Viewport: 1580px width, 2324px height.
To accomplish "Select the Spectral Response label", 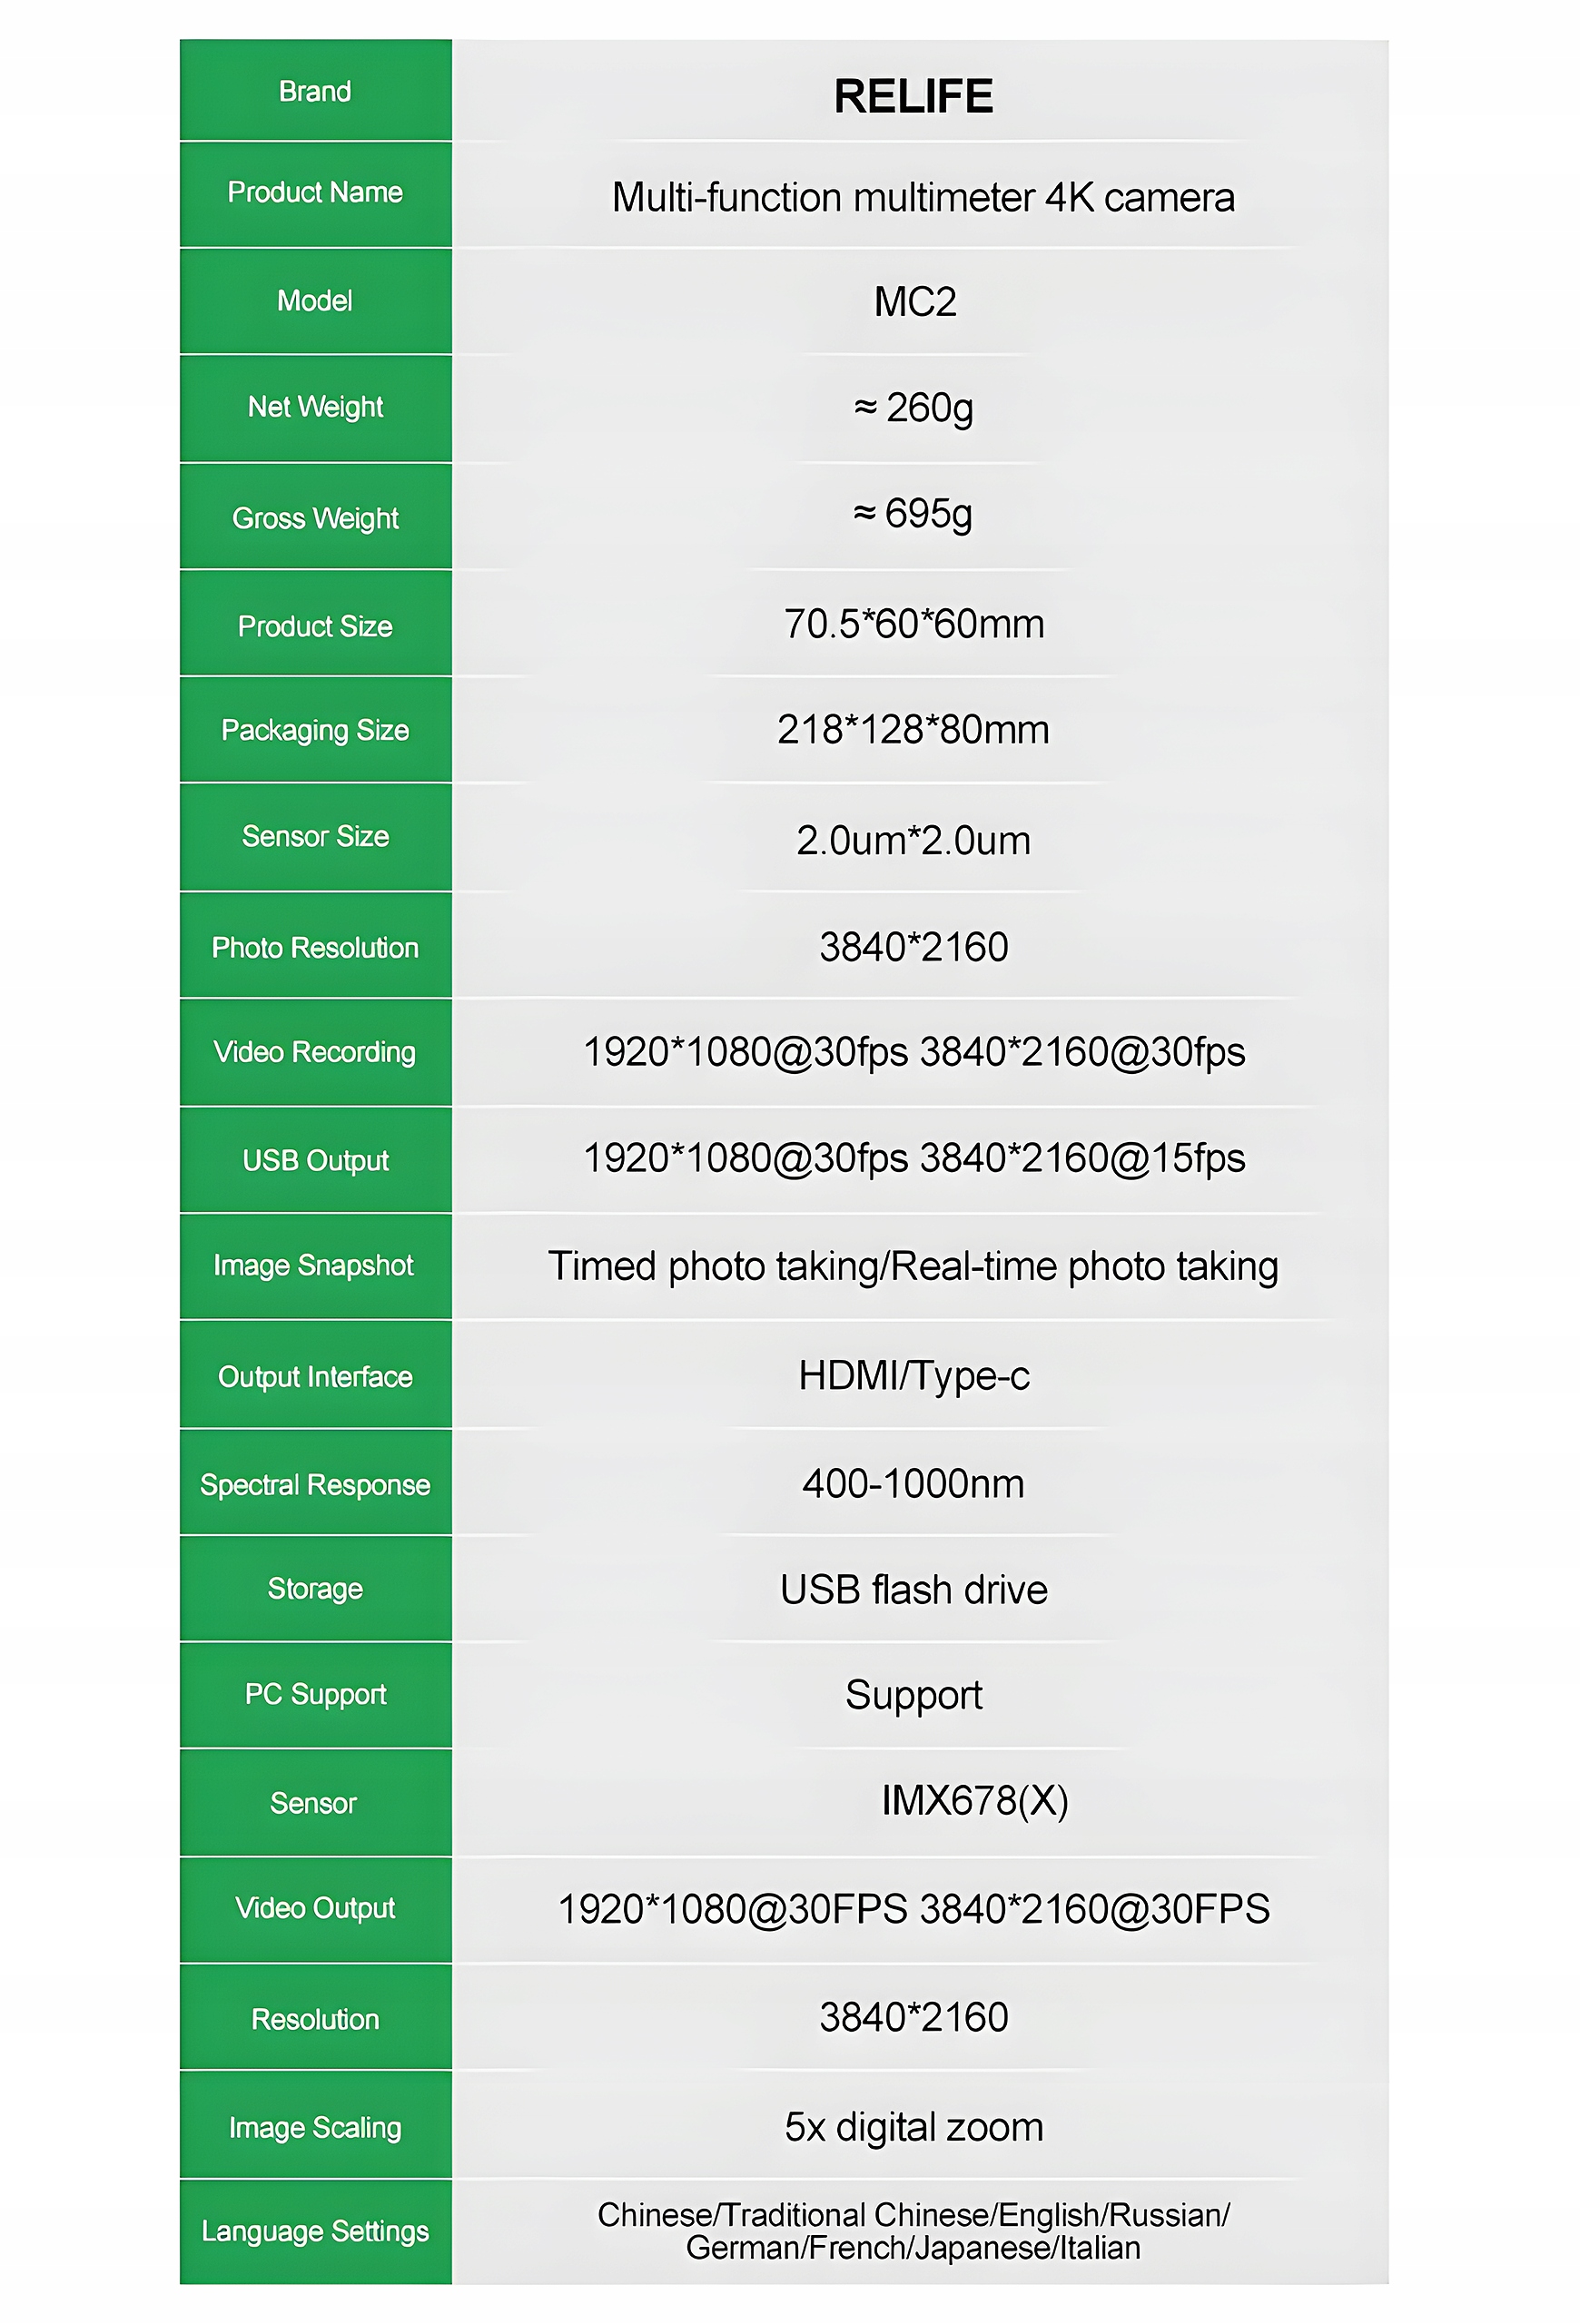I will pyautogui.click(x=315, y=1485).
